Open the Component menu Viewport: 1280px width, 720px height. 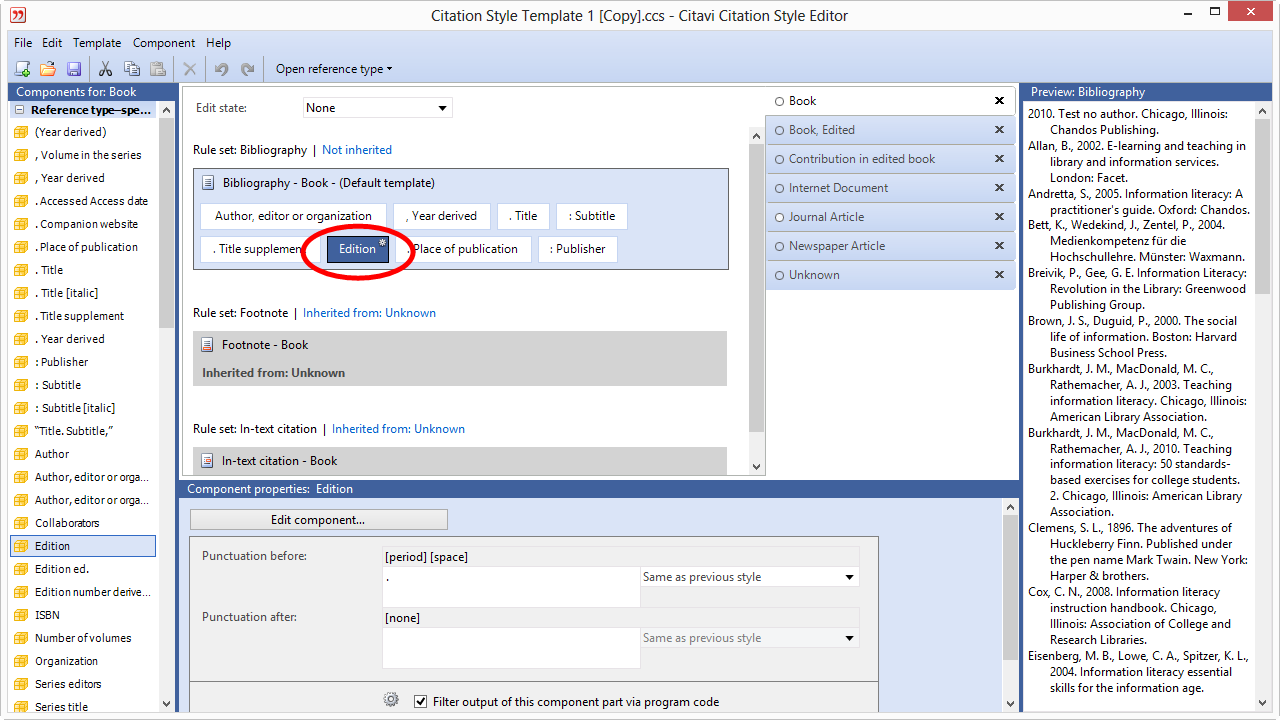[x=164, y=43]
